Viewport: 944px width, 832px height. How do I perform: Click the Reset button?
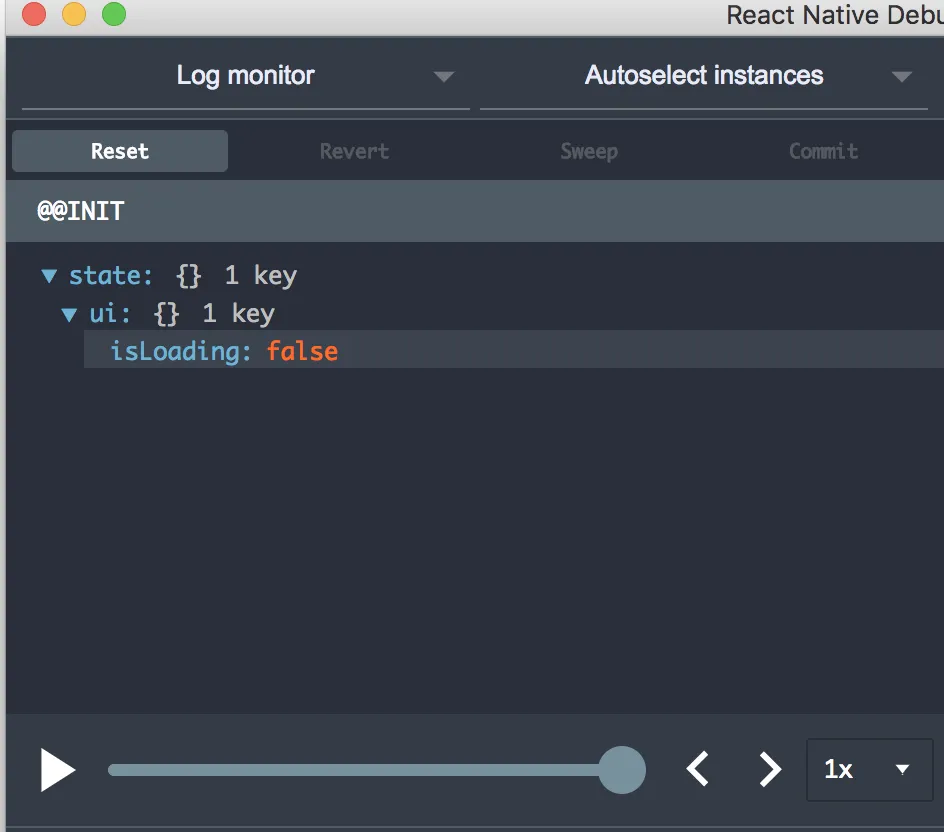(120, 151)
